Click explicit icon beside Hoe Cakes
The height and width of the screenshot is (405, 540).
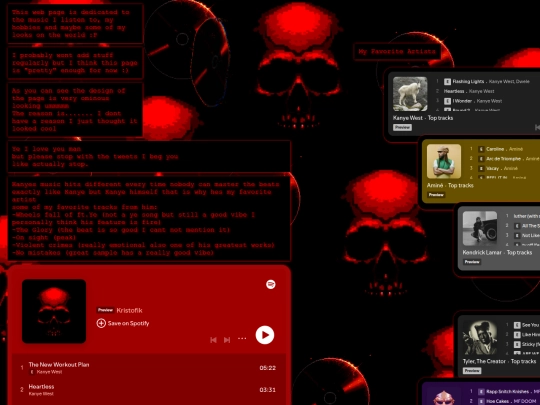coord(481,401)
